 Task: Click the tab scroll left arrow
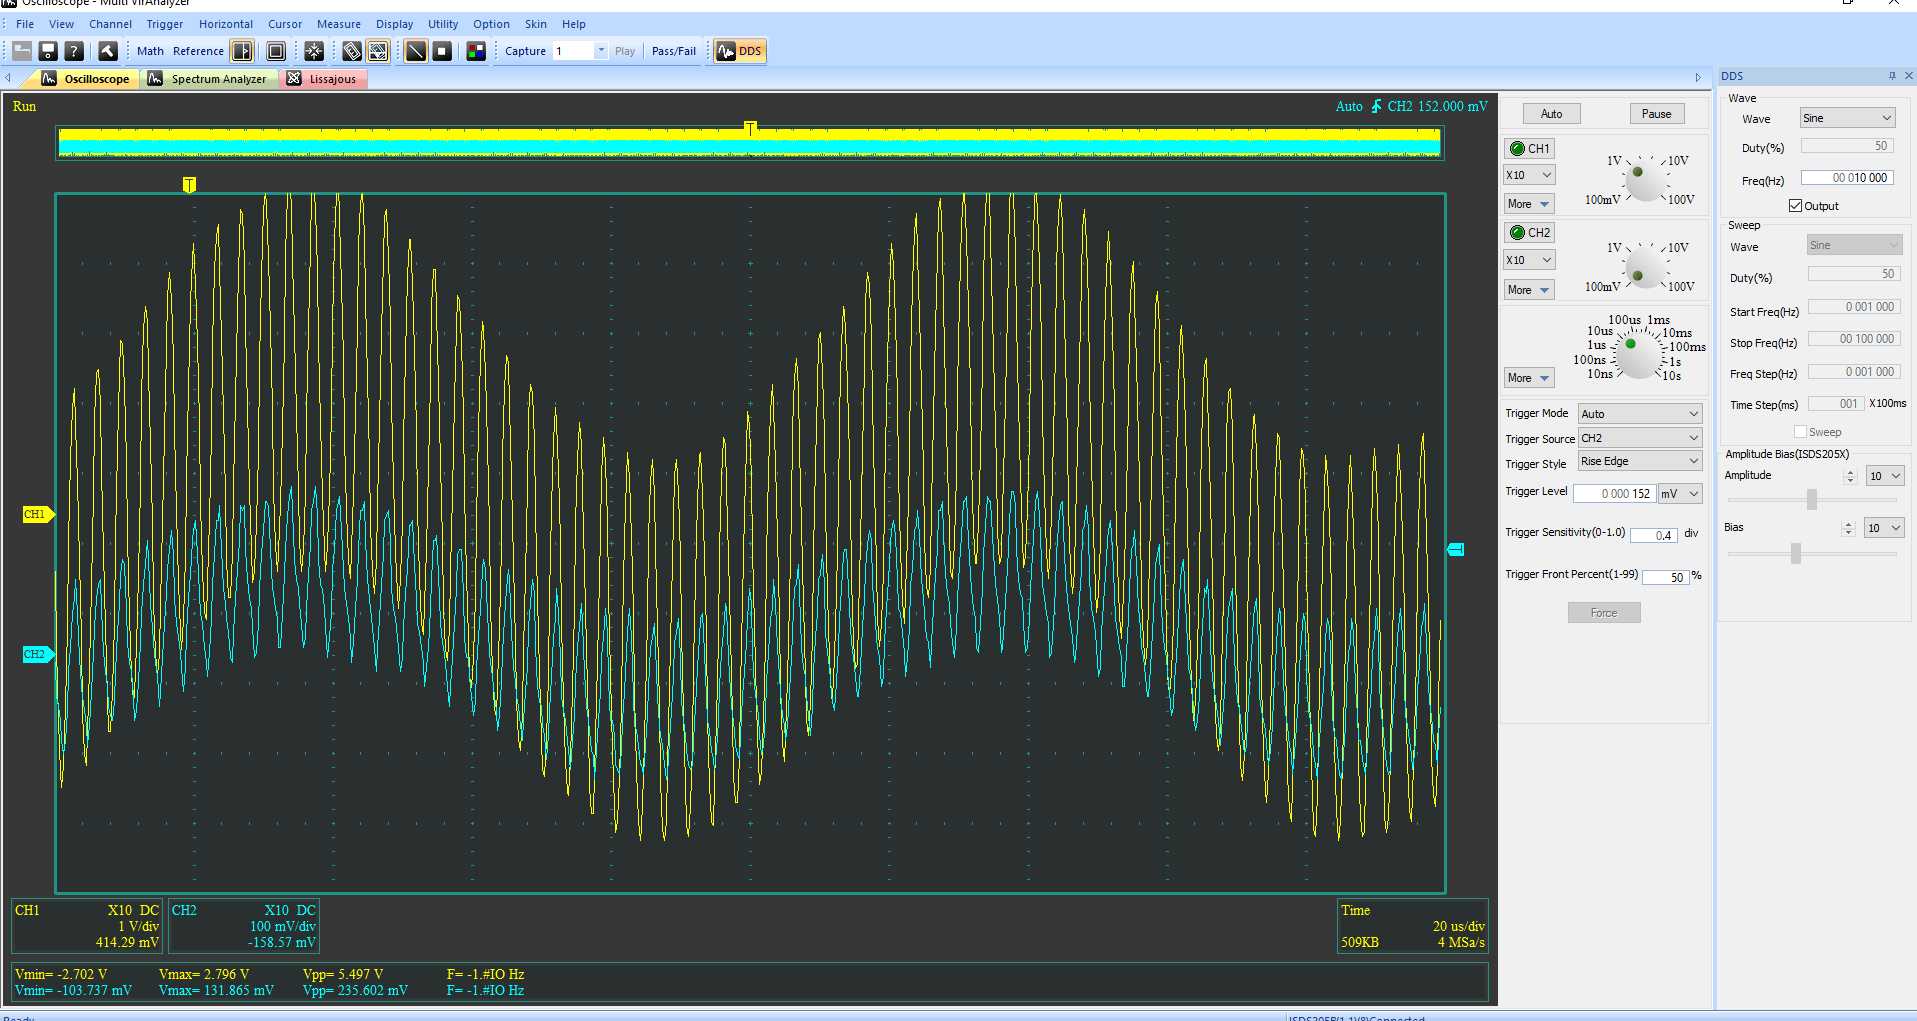point(8,78)
